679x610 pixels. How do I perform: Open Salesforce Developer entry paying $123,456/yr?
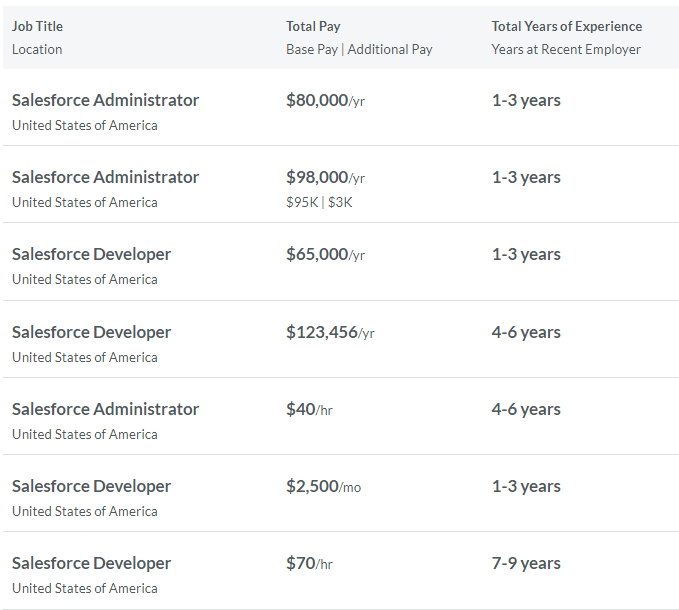pyautogui.click(x=91, y=332)
